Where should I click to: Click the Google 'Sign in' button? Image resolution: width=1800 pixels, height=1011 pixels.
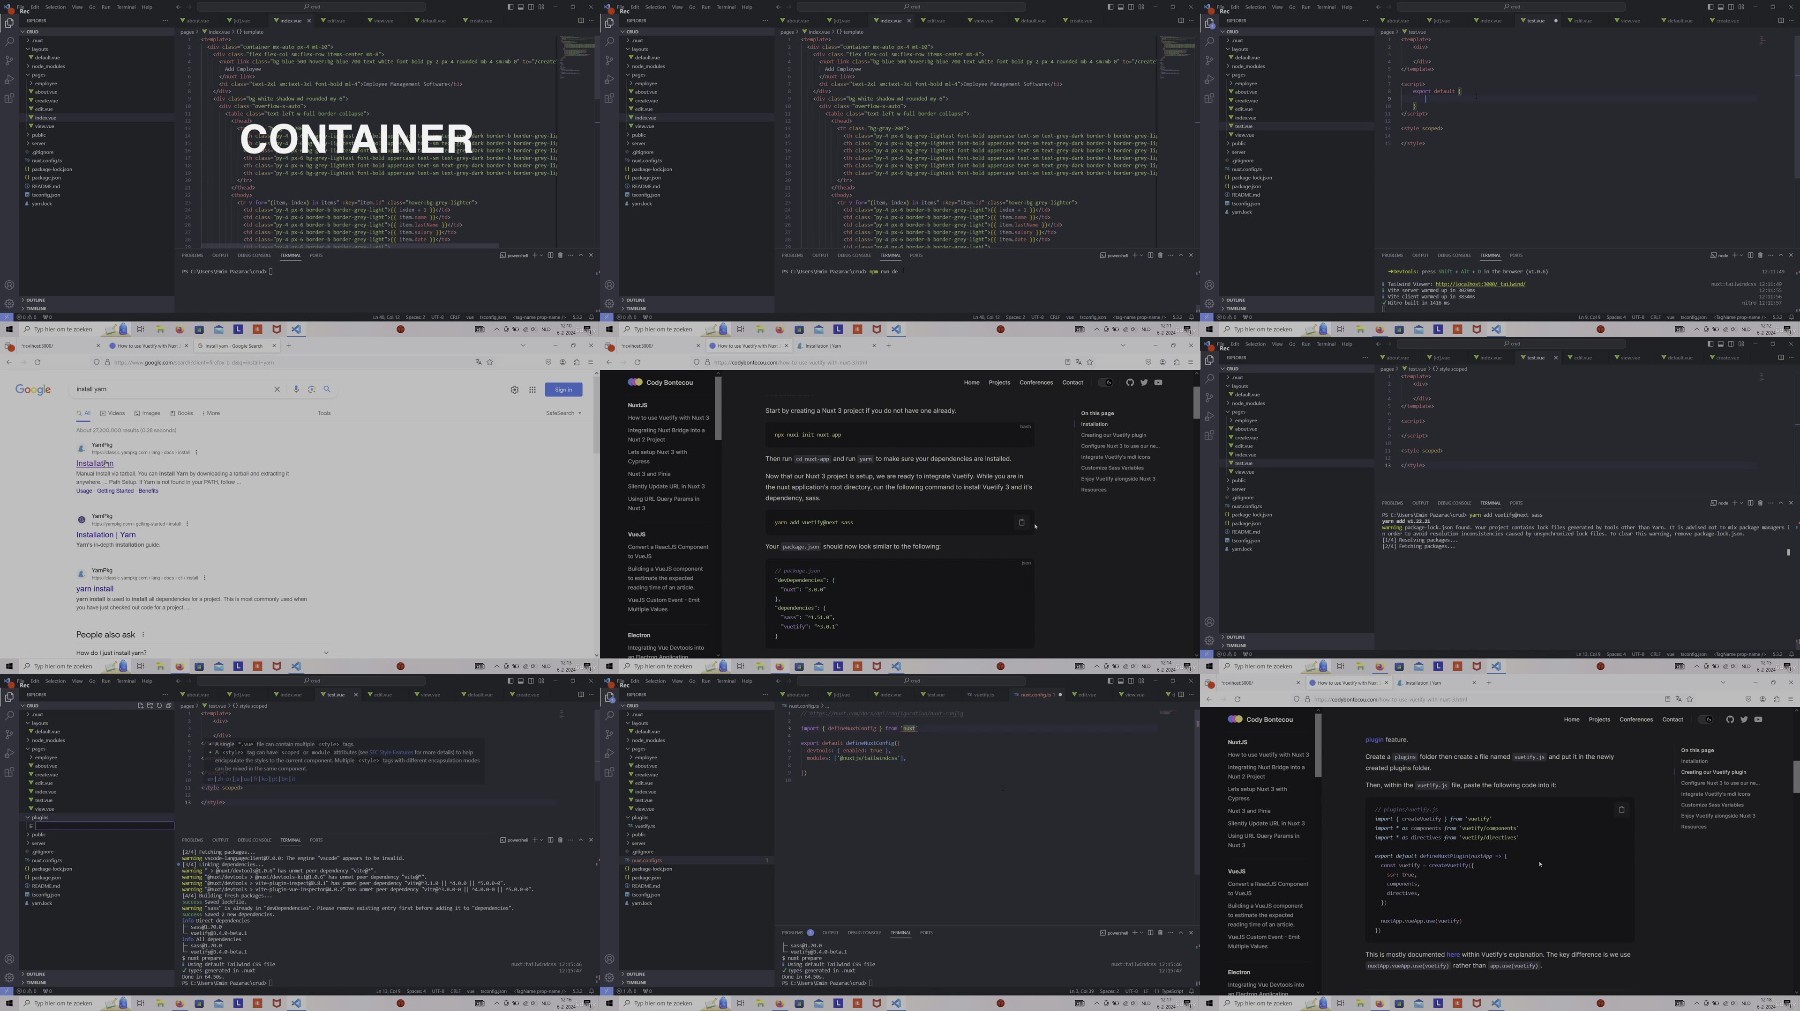[564, 390]
